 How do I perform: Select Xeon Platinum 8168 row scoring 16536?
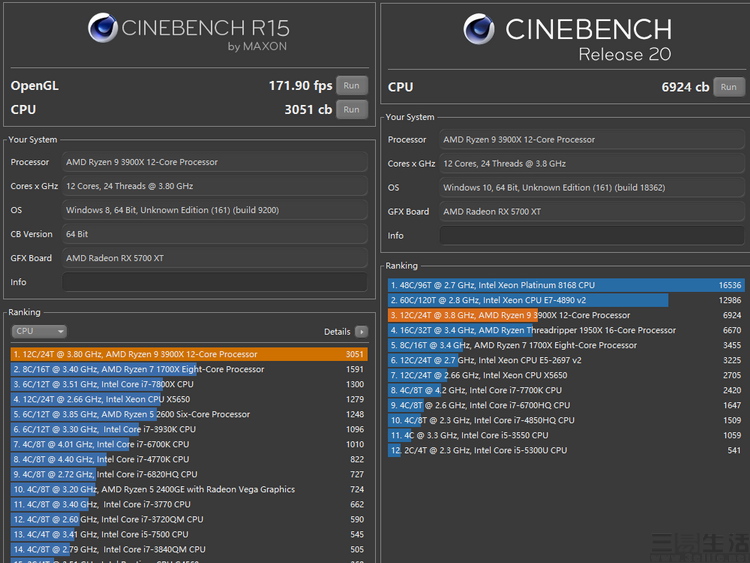[x=566, y=285]
